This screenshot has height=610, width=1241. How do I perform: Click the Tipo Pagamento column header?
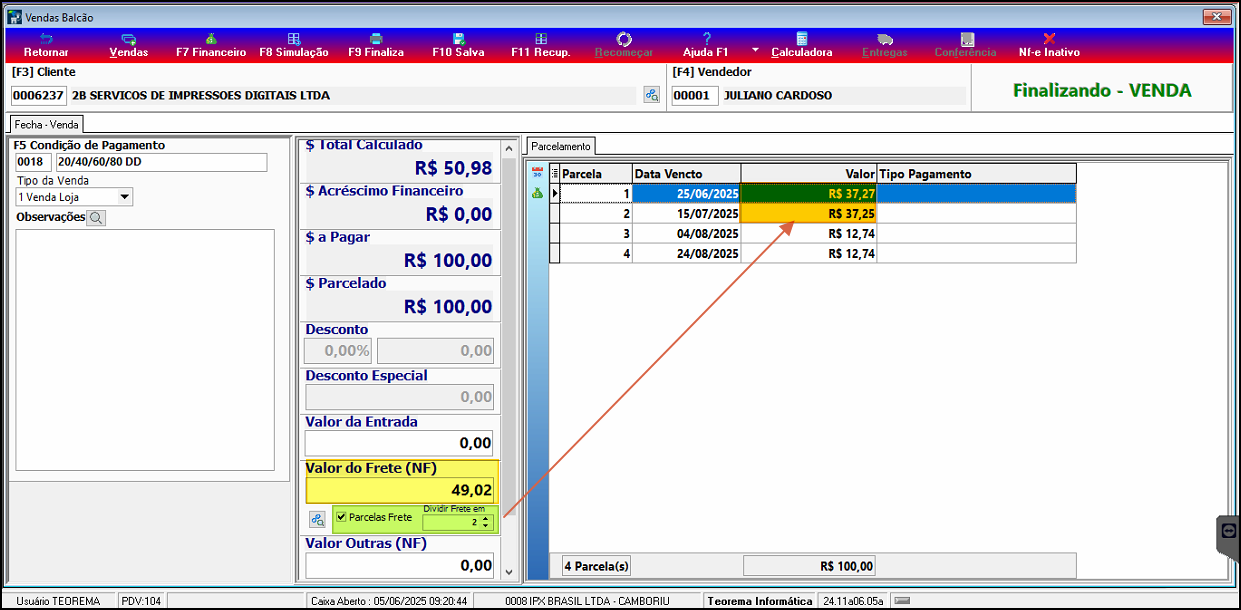click(x=976, y=174)
